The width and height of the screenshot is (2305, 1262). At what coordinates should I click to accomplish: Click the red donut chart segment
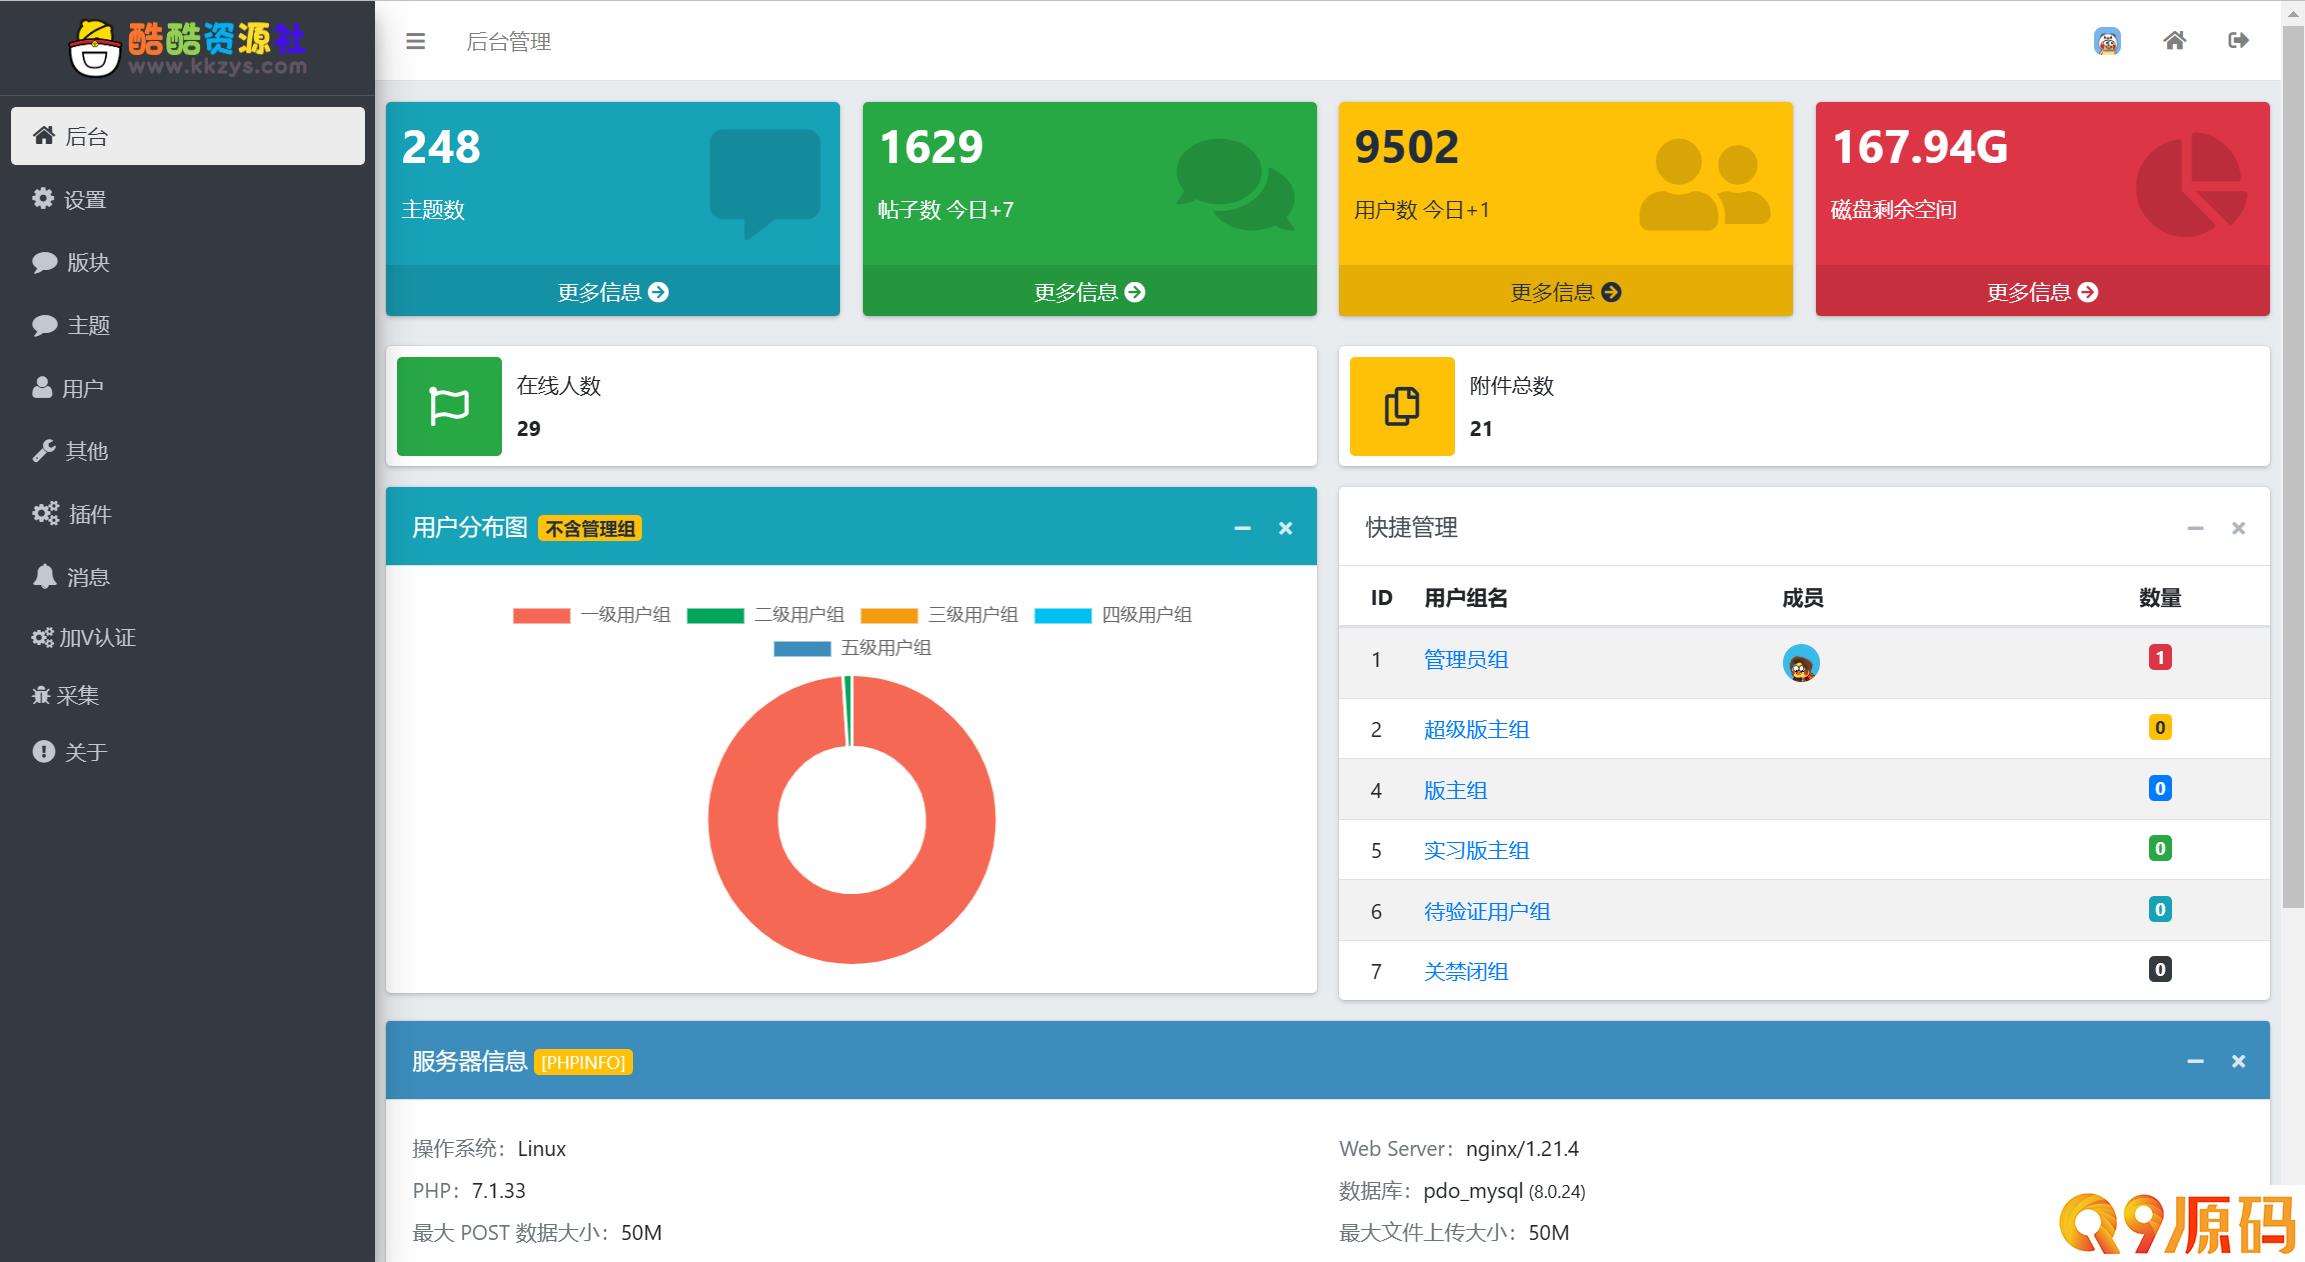pyautogui.click(x=852, y=928)
